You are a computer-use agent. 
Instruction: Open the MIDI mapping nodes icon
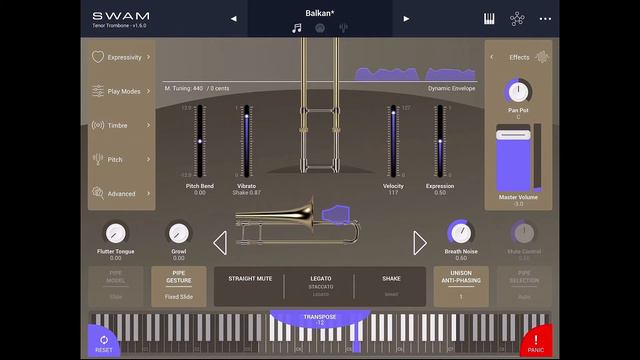click(517, 19)
